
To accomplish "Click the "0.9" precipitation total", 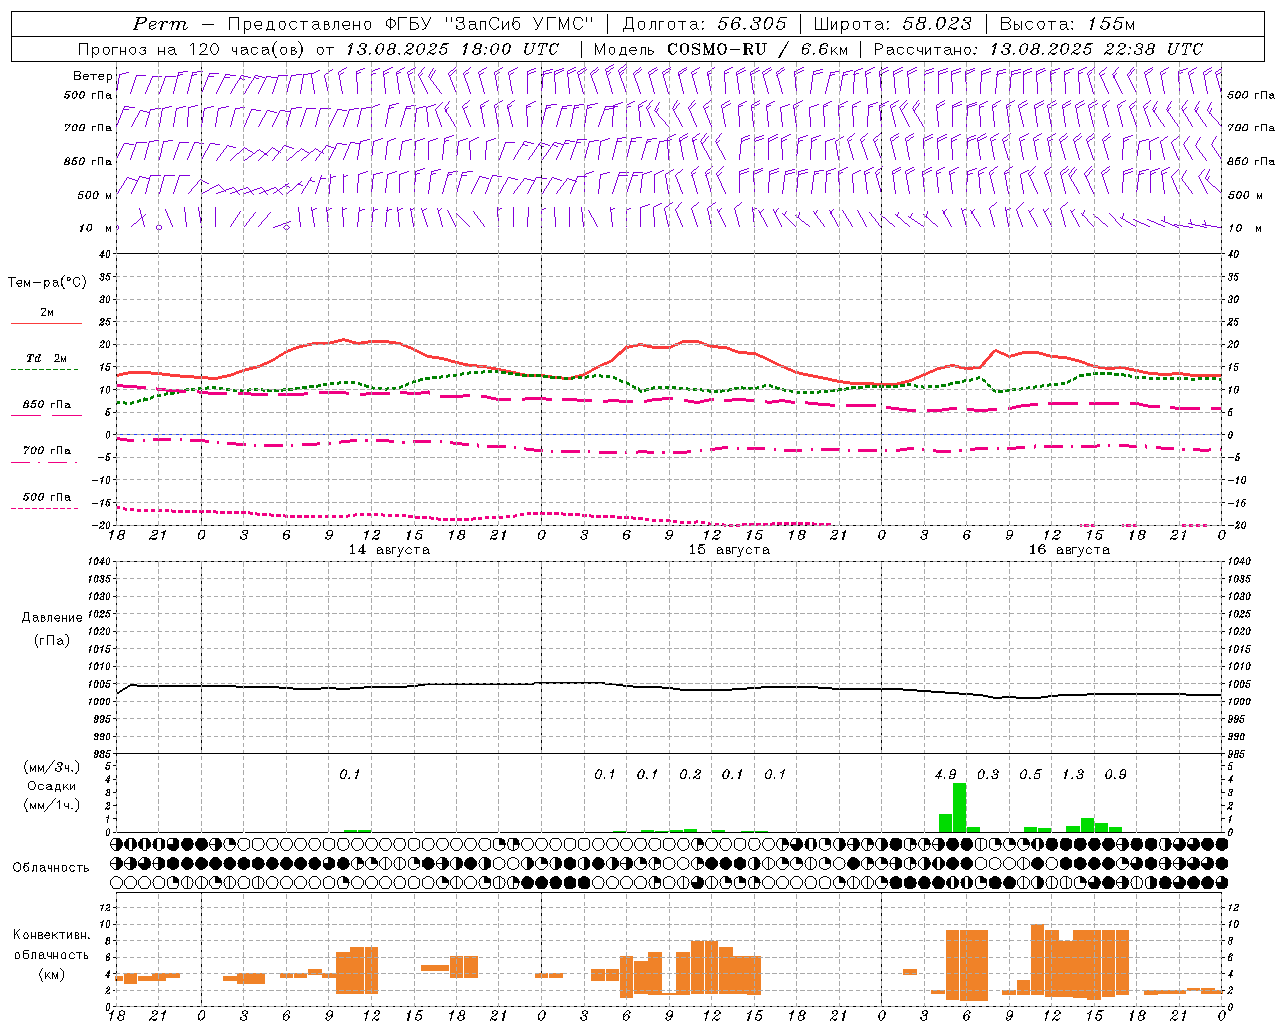I will tap(1116, 774).
